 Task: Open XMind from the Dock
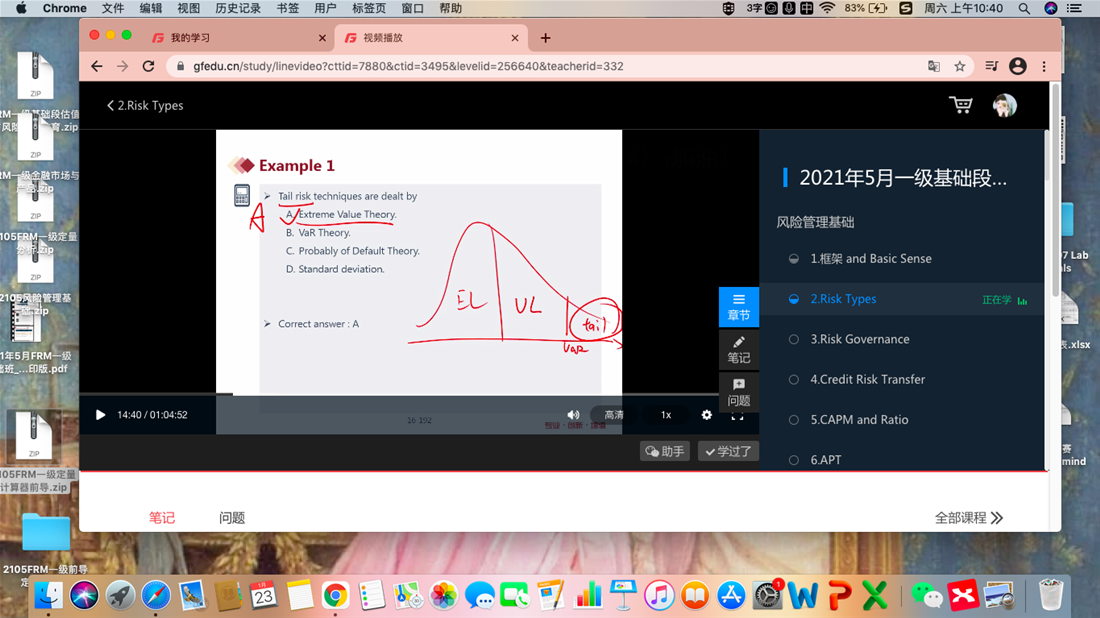(x=963, y=596)
